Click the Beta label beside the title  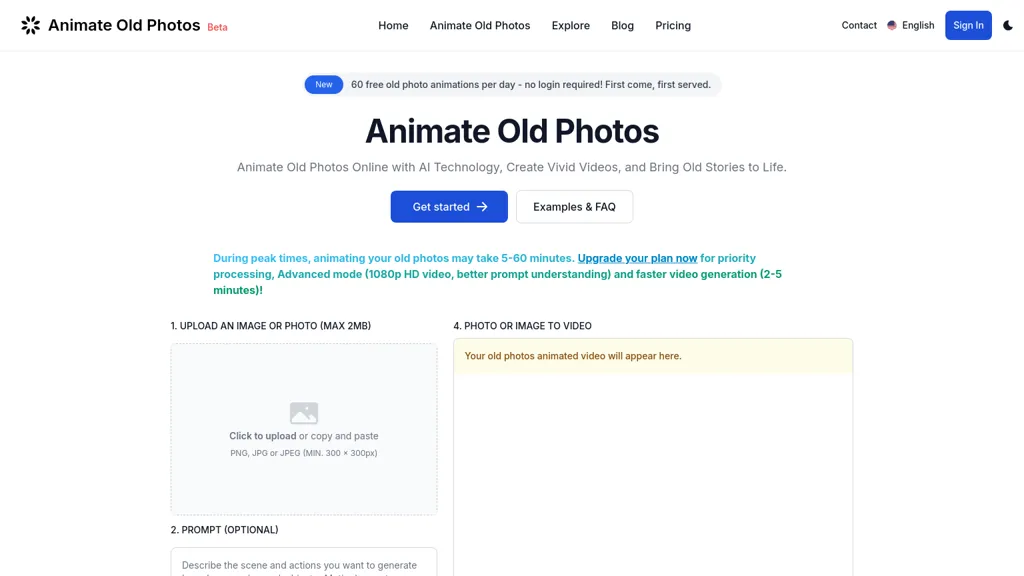pyautogui.click(x=217, y=27)
